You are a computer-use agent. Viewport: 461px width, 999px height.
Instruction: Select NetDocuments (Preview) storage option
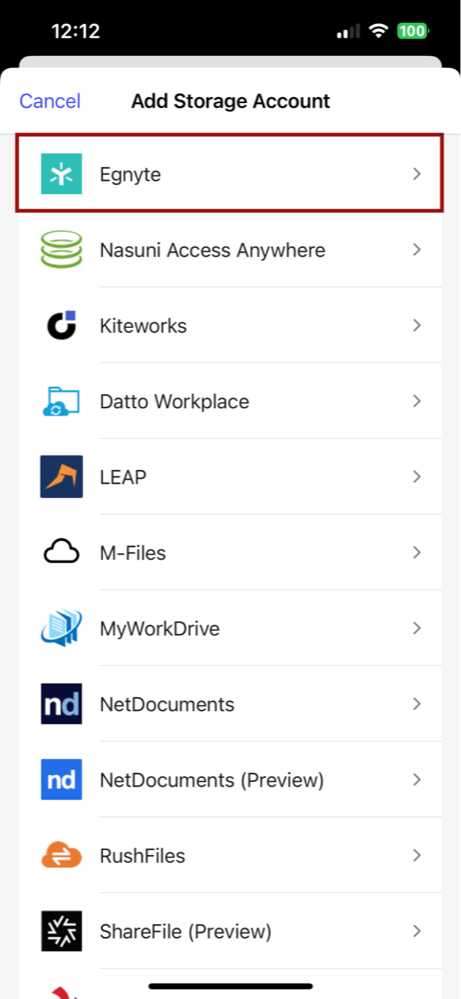[x=230, y=780]
